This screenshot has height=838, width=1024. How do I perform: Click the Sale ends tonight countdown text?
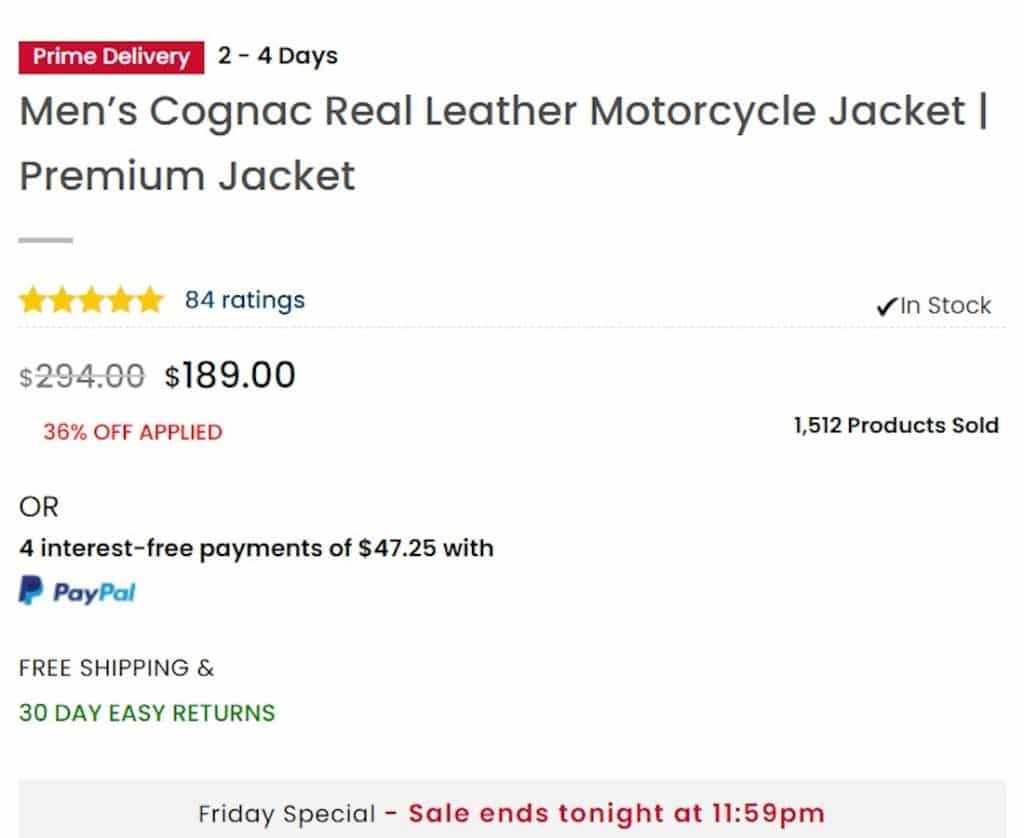[616, 813]
